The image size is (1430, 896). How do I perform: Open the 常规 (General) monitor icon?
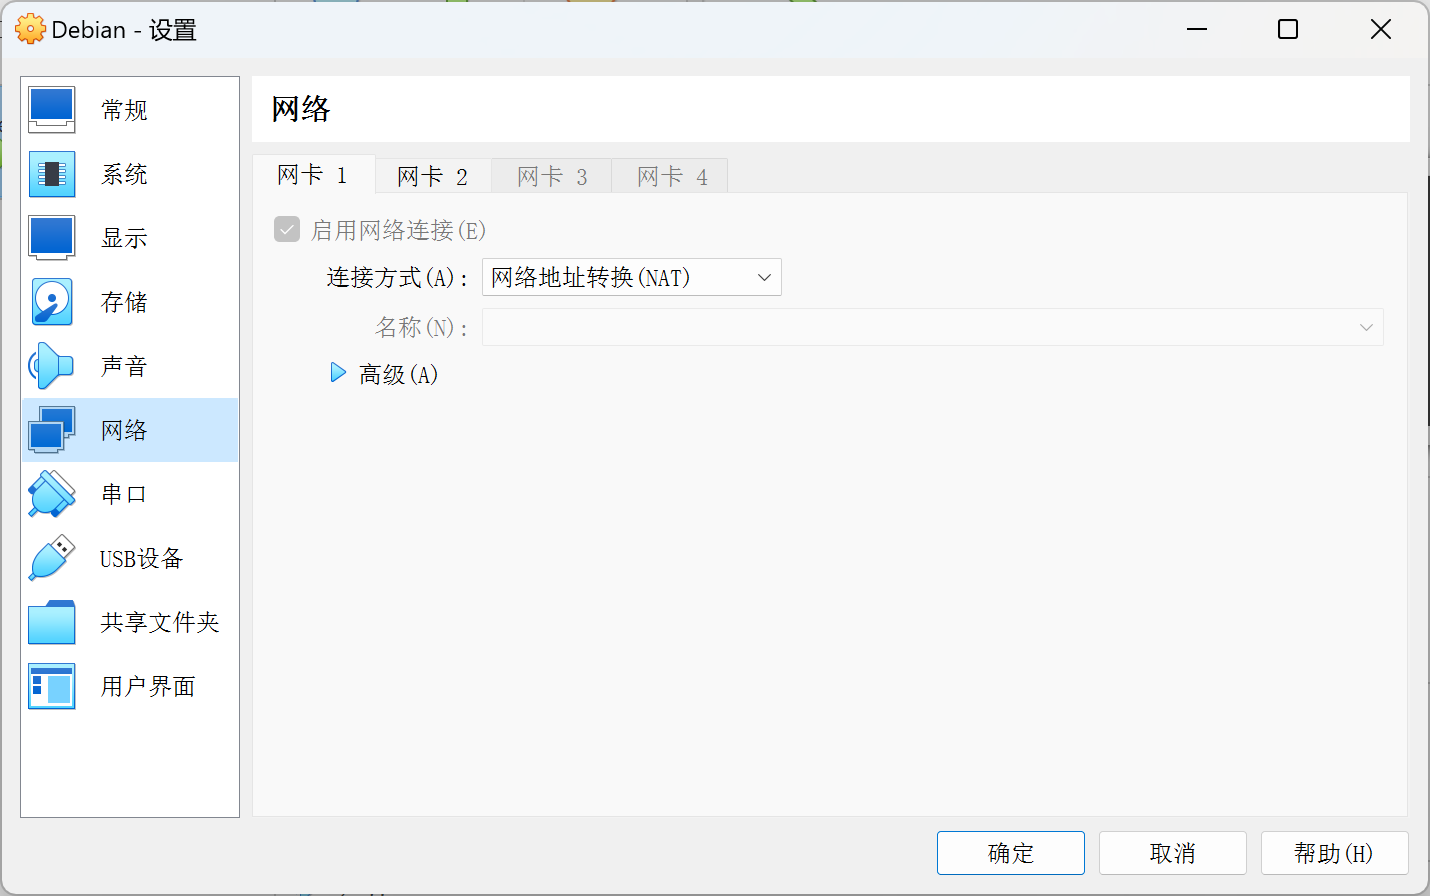52,110
